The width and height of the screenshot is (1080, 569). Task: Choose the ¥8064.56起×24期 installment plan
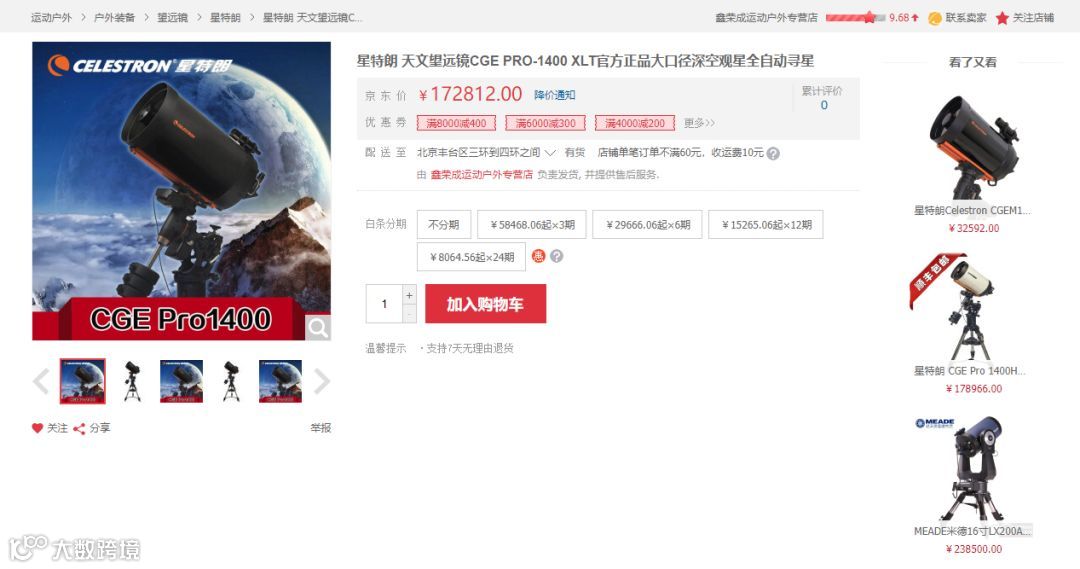(471, 257)
